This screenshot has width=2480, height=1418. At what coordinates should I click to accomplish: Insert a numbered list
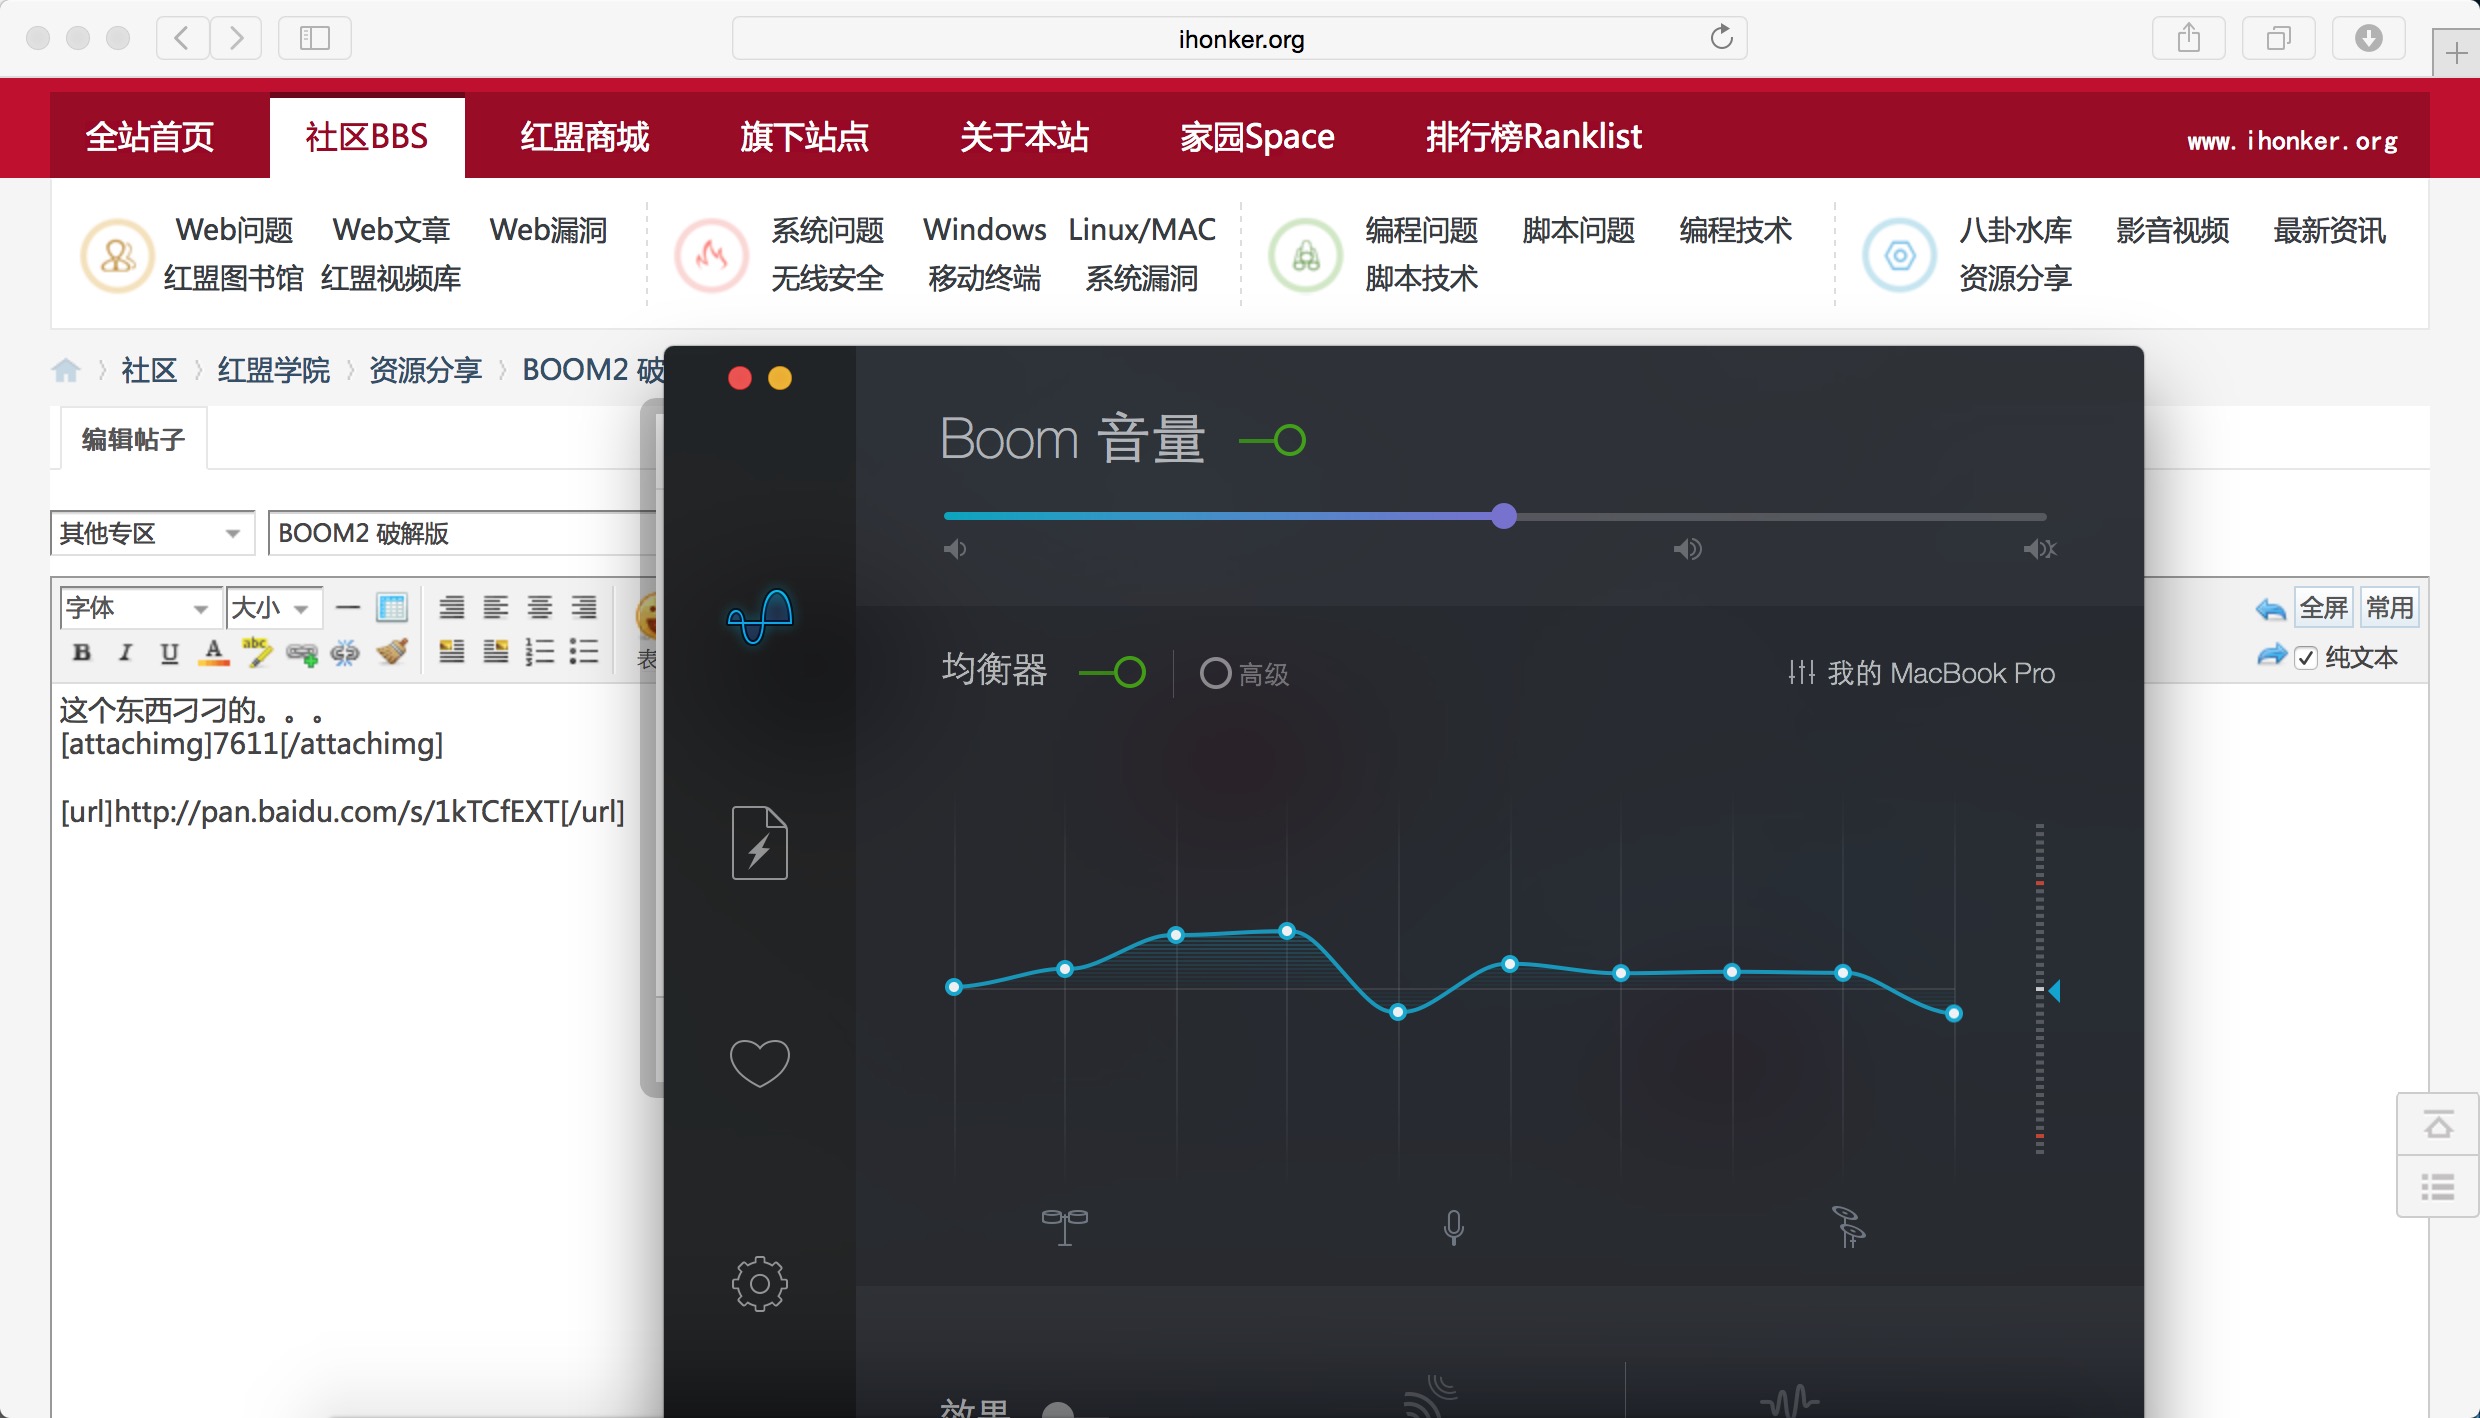pyautogui.click(x=540, y=652)
